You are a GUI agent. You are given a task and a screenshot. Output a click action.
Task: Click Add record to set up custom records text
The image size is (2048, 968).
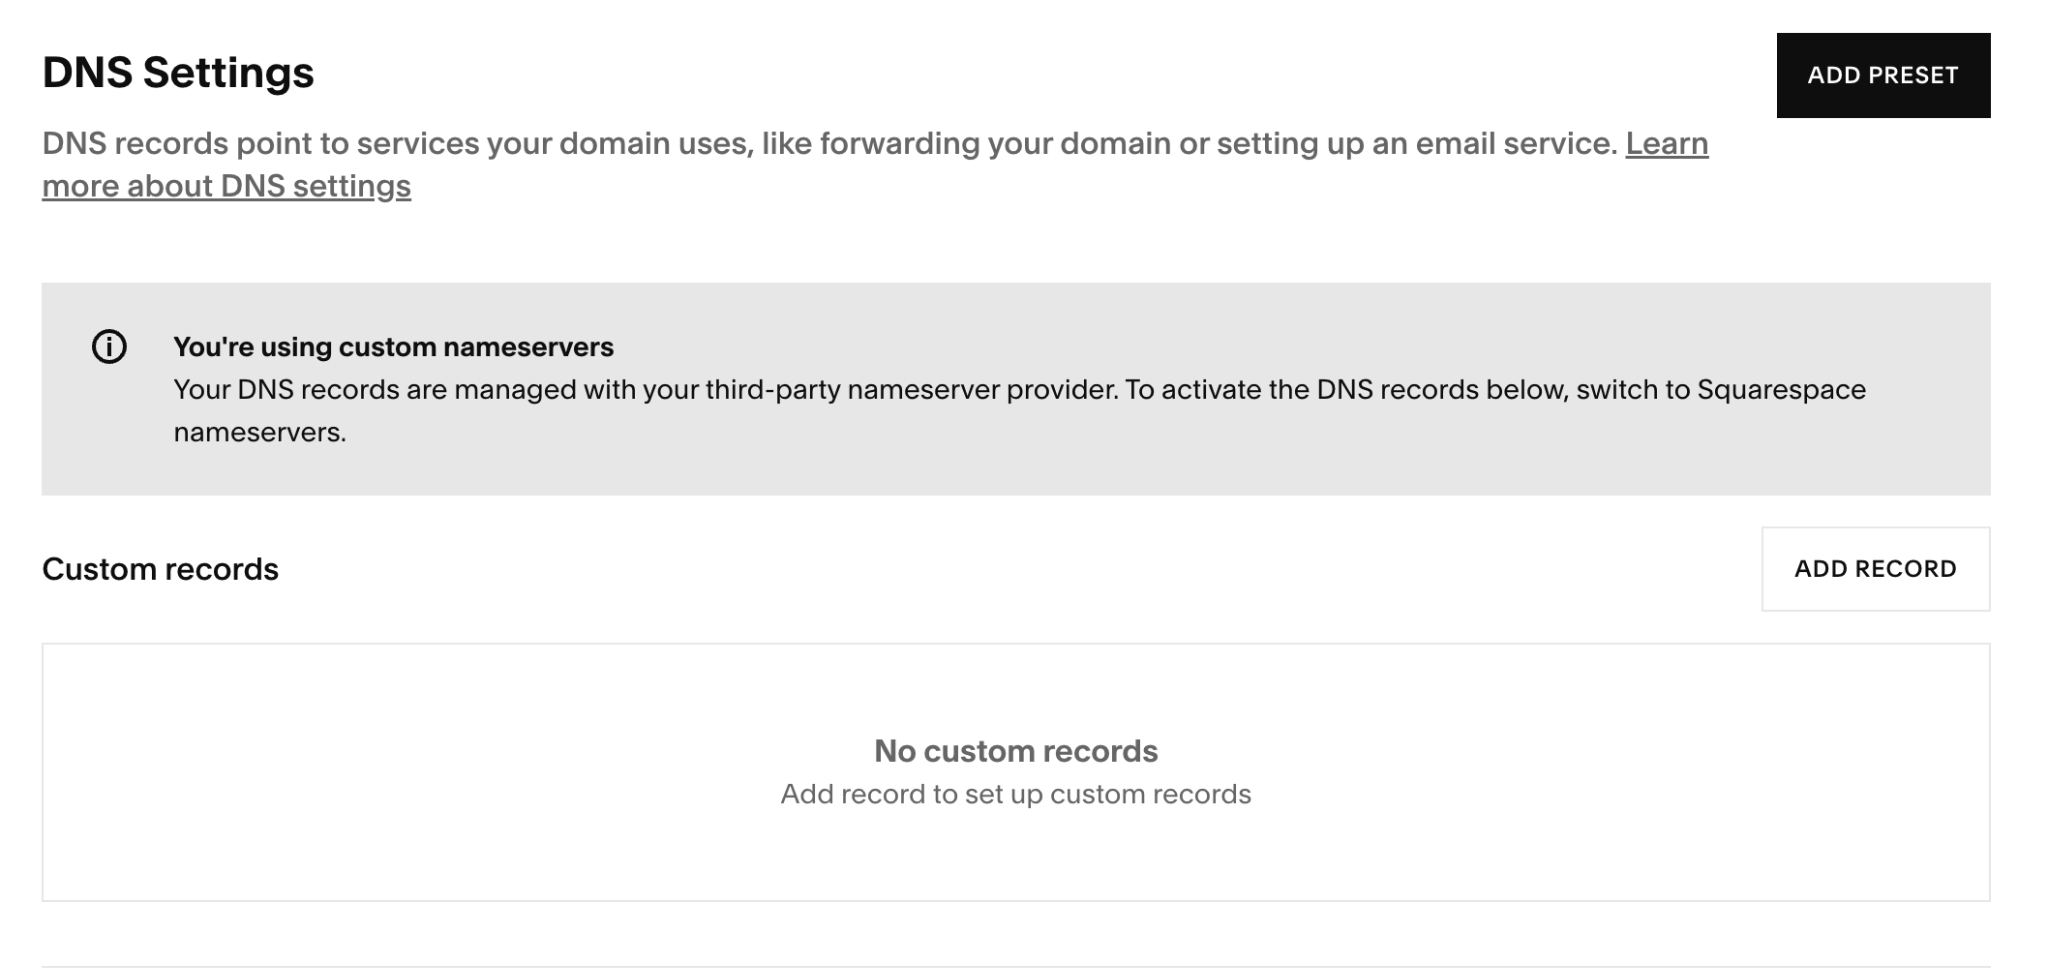tap(1013, 794)
